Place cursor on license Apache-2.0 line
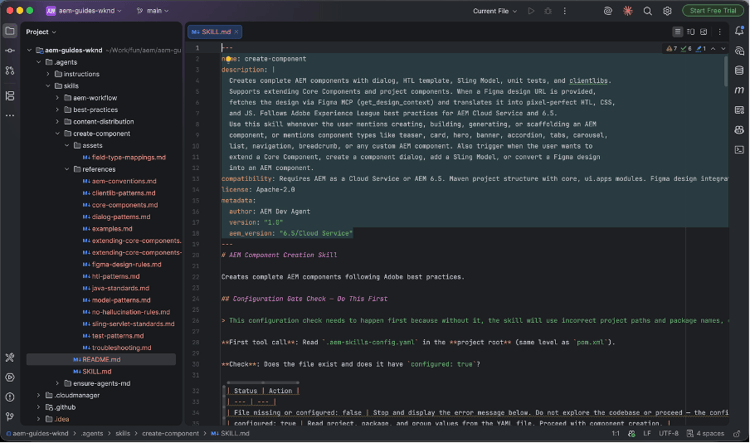 tap(258, 190)
